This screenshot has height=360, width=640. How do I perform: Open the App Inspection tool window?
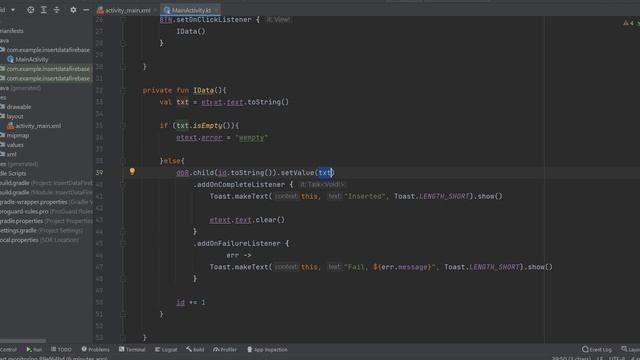(267, 349)
